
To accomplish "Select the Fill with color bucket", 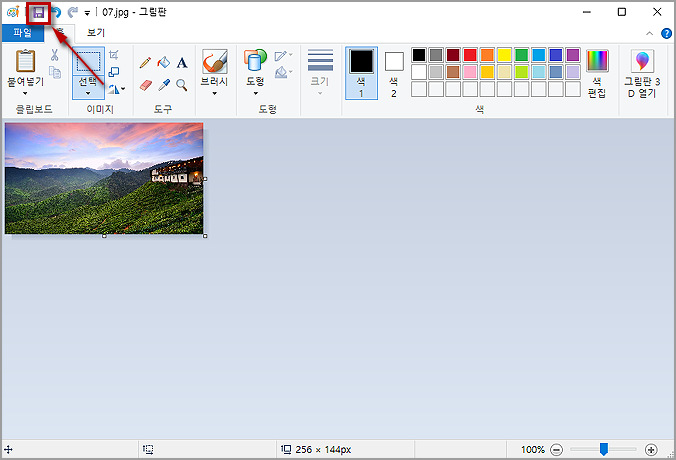I will pyautogui.click(x=163, y=63).
